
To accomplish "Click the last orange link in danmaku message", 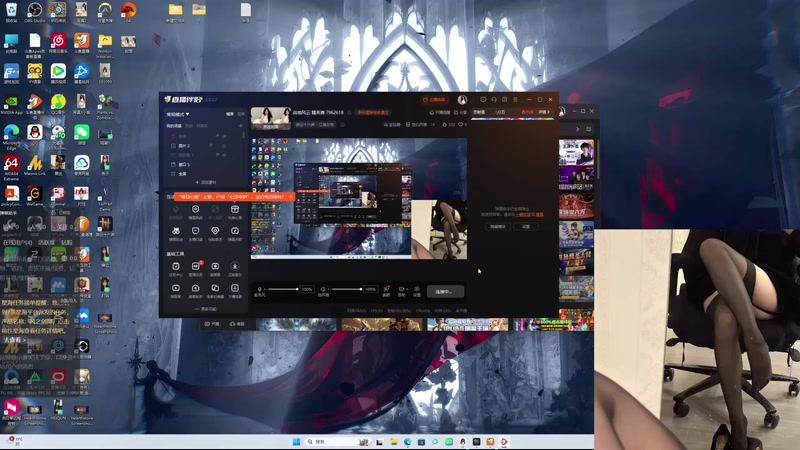I will click(540, 215).
